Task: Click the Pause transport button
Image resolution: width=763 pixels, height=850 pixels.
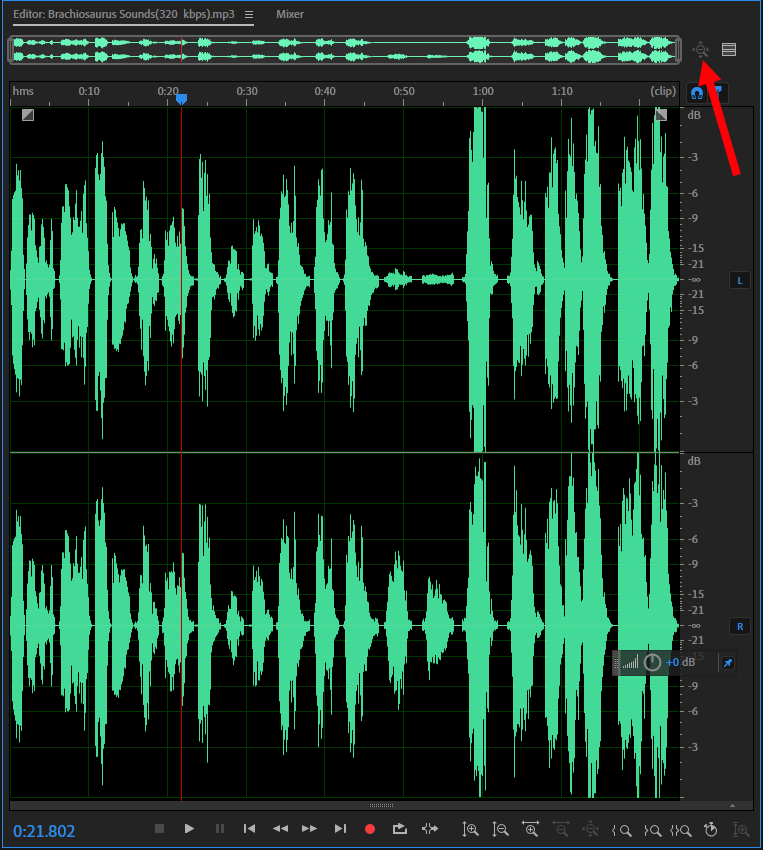Action: tap(219, 829)
